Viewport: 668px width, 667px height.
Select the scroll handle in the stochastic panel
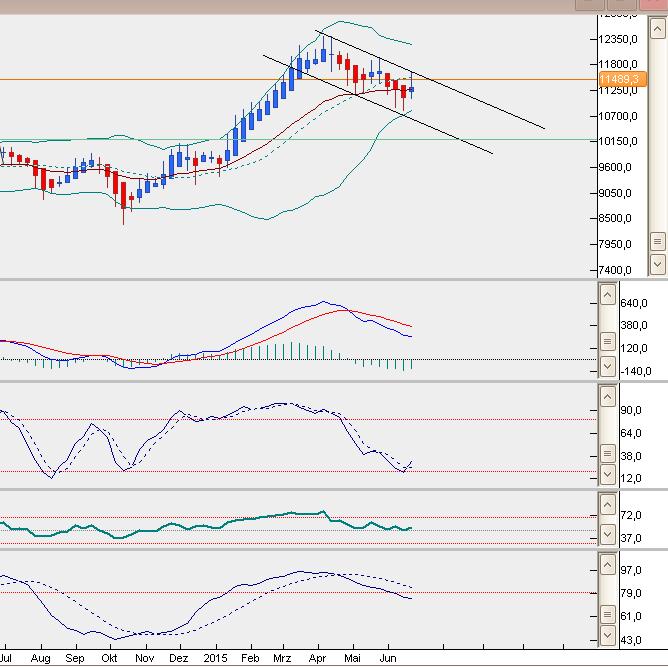(607, 453)
